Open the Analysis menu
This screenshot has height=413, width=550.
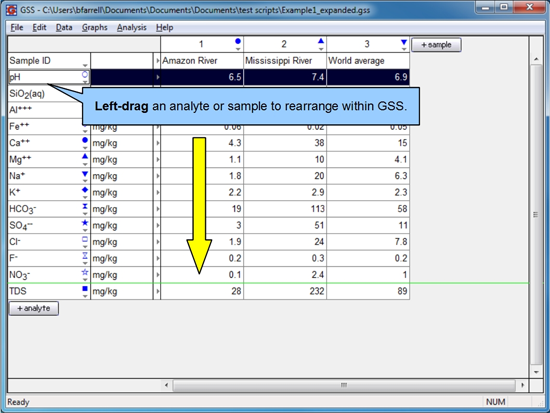[132, 27]
